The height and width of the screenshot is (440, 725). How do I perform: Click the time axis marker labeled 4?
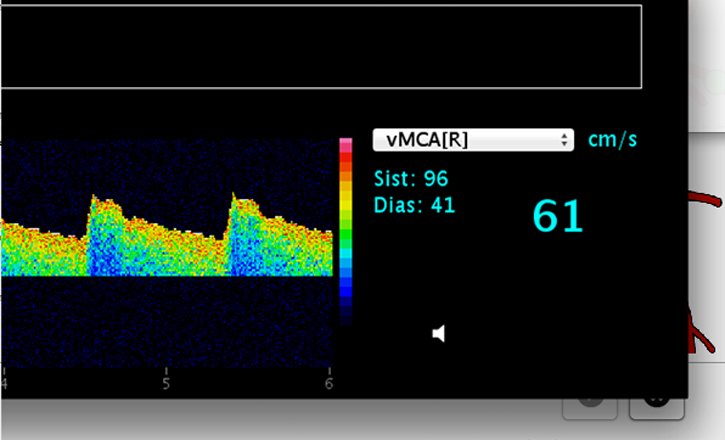(x=4, y=384)
